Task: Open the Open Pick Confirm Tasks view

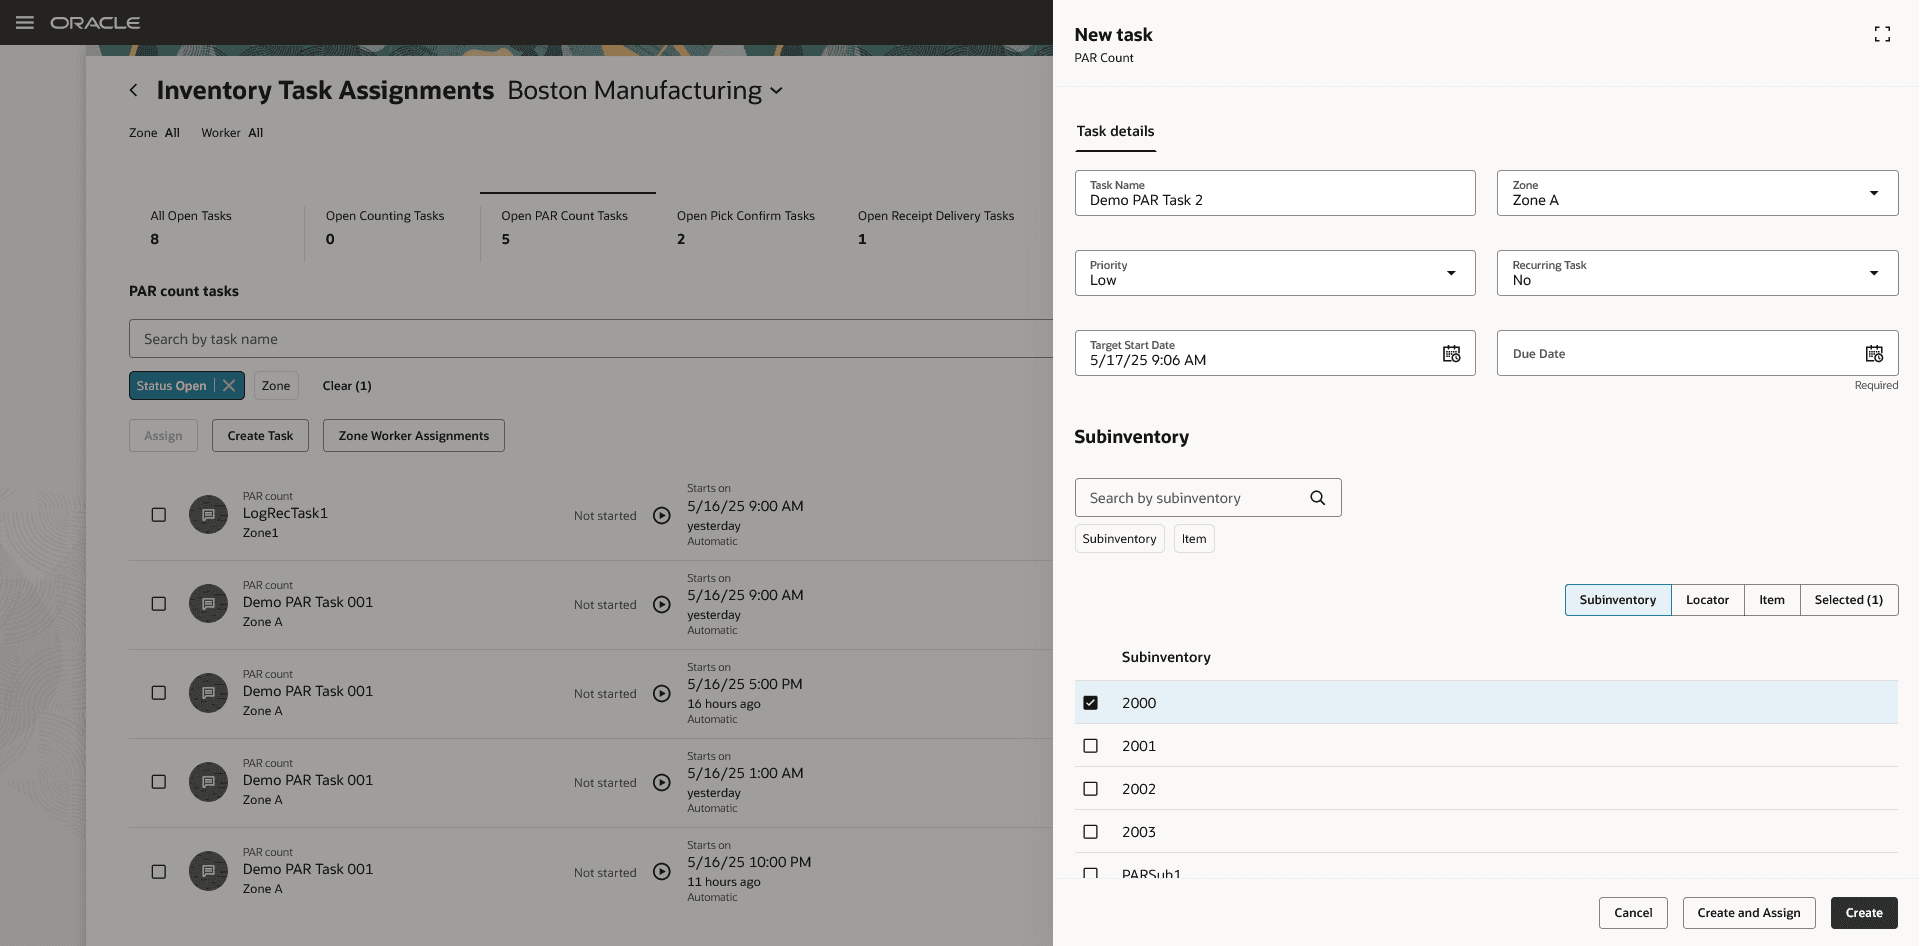Action: [746, 227]
